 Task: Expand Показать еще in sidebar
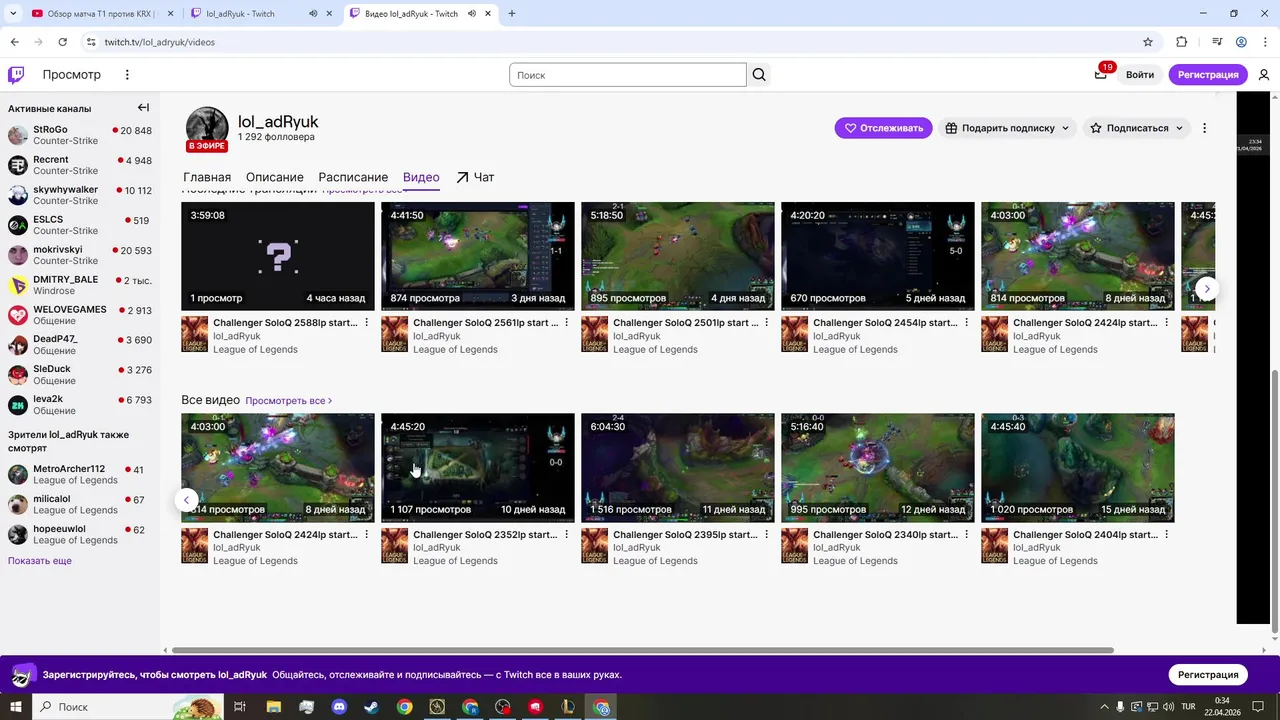pos(40,561)
